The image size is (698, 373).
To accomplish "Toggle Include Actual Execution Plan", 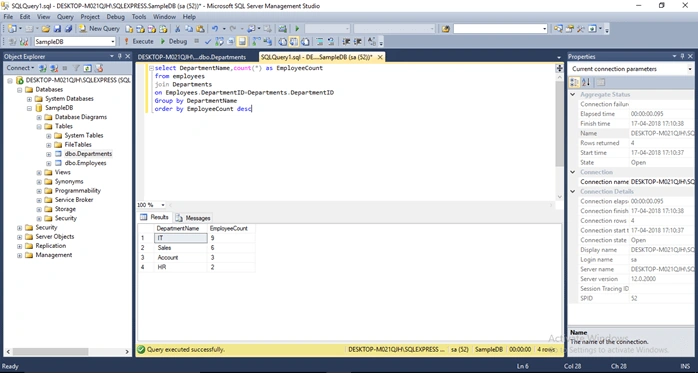I will coord(256,41).
